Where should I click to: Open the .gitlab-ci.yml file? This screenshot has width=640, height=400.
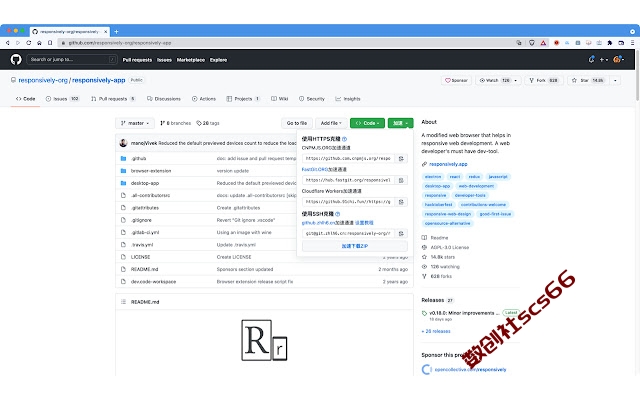tap(145, 232)
